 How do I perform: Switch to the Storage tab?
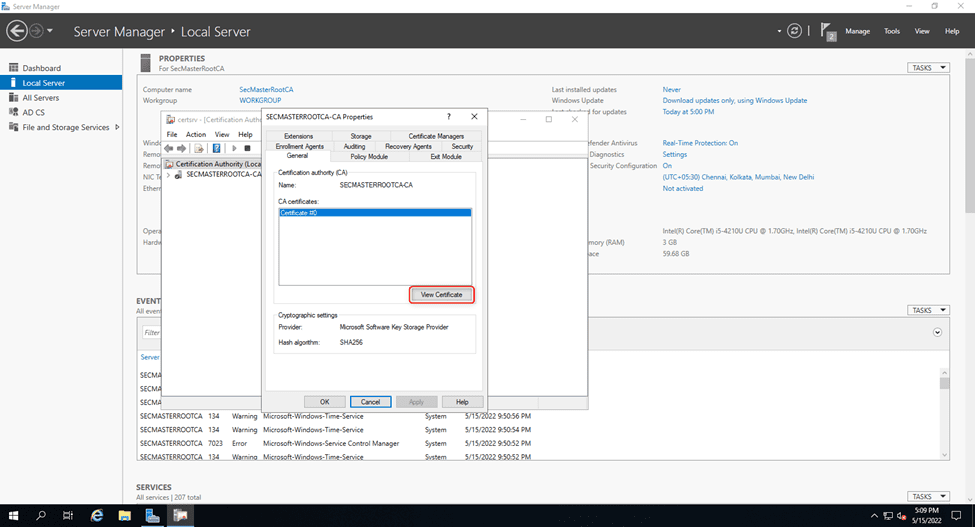[361, 136]
